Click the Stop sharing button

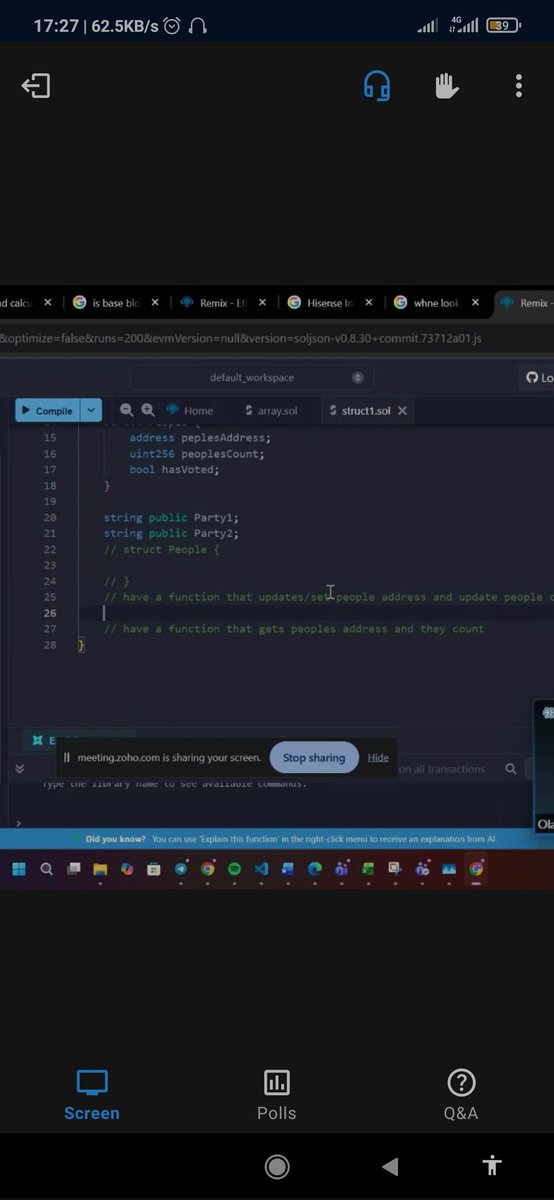tap(314, 758)
